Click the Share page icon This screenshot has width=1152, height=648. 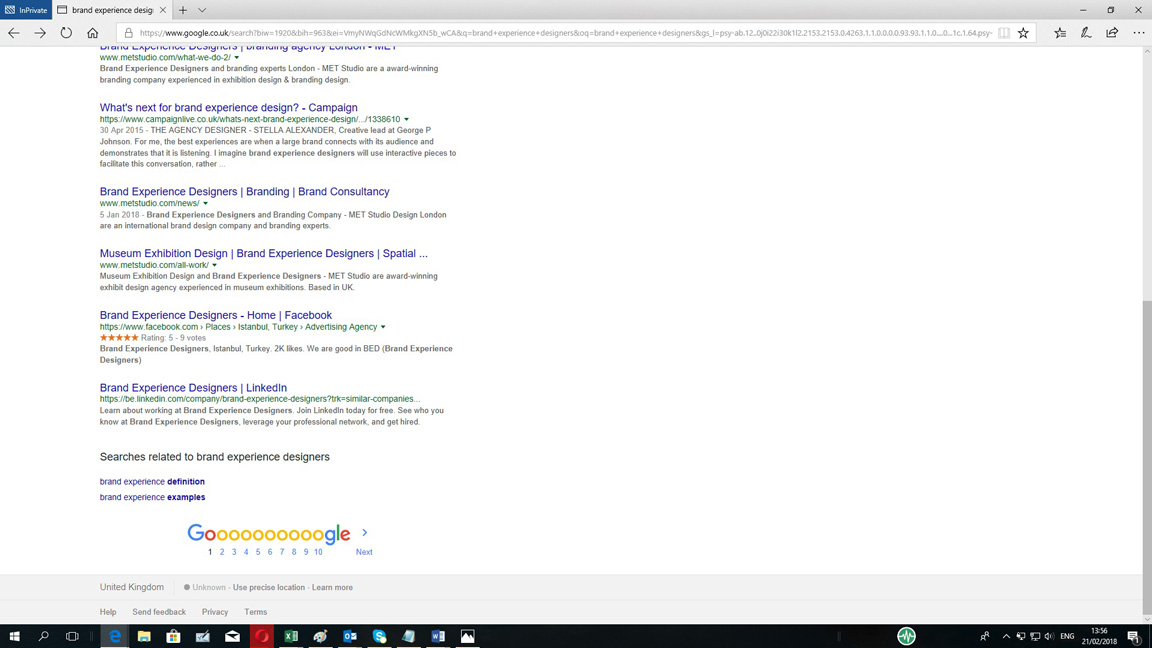point(1112,33)
